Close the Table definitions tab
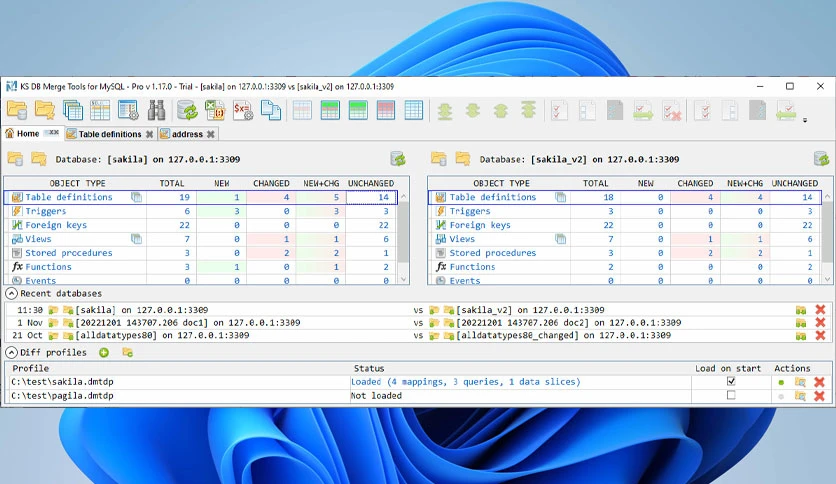The image size is (836, 484). [x=149, y=134]
